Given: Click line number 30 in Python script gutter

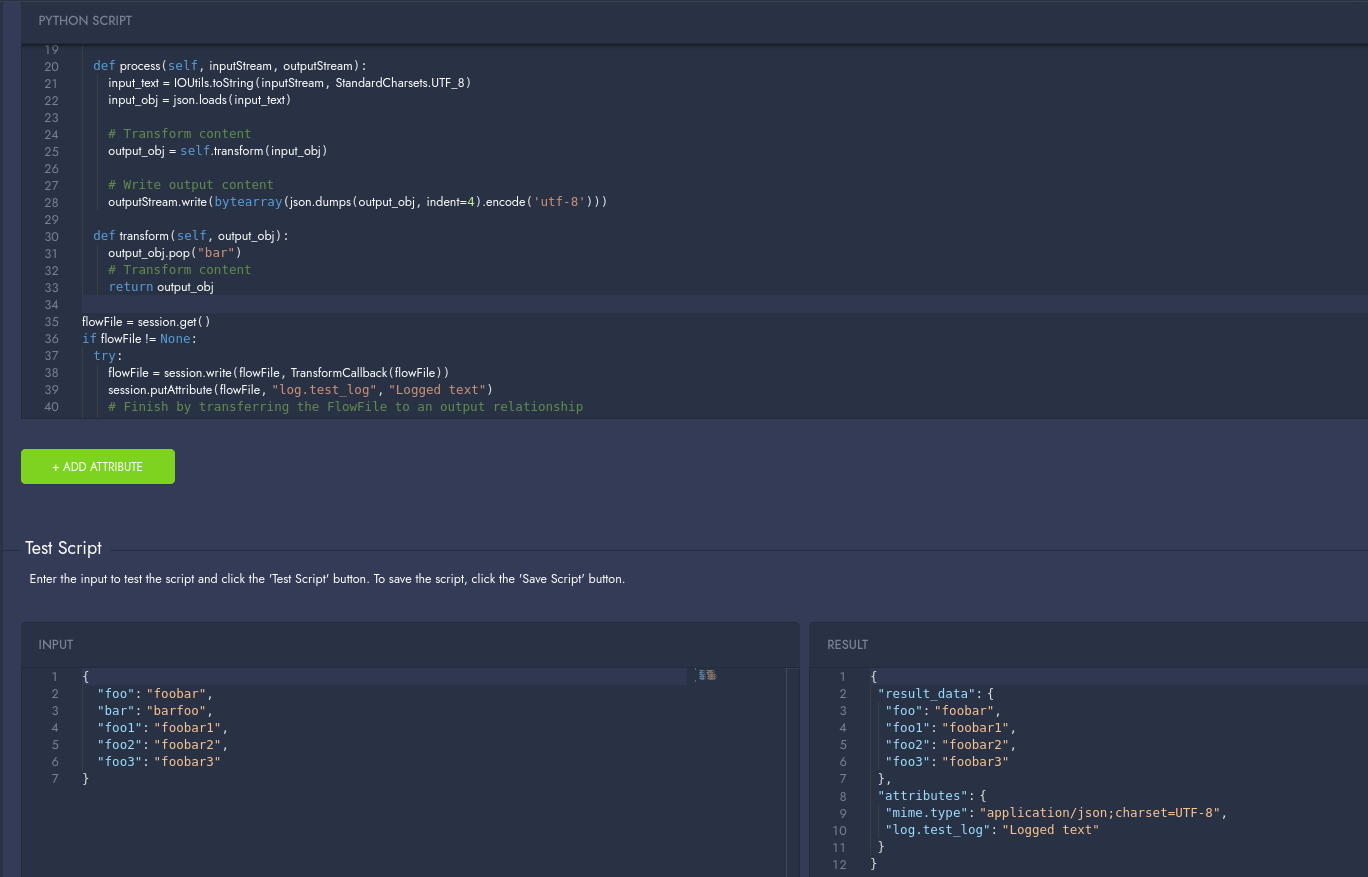Looking at the screenshot, I should 51,236.
